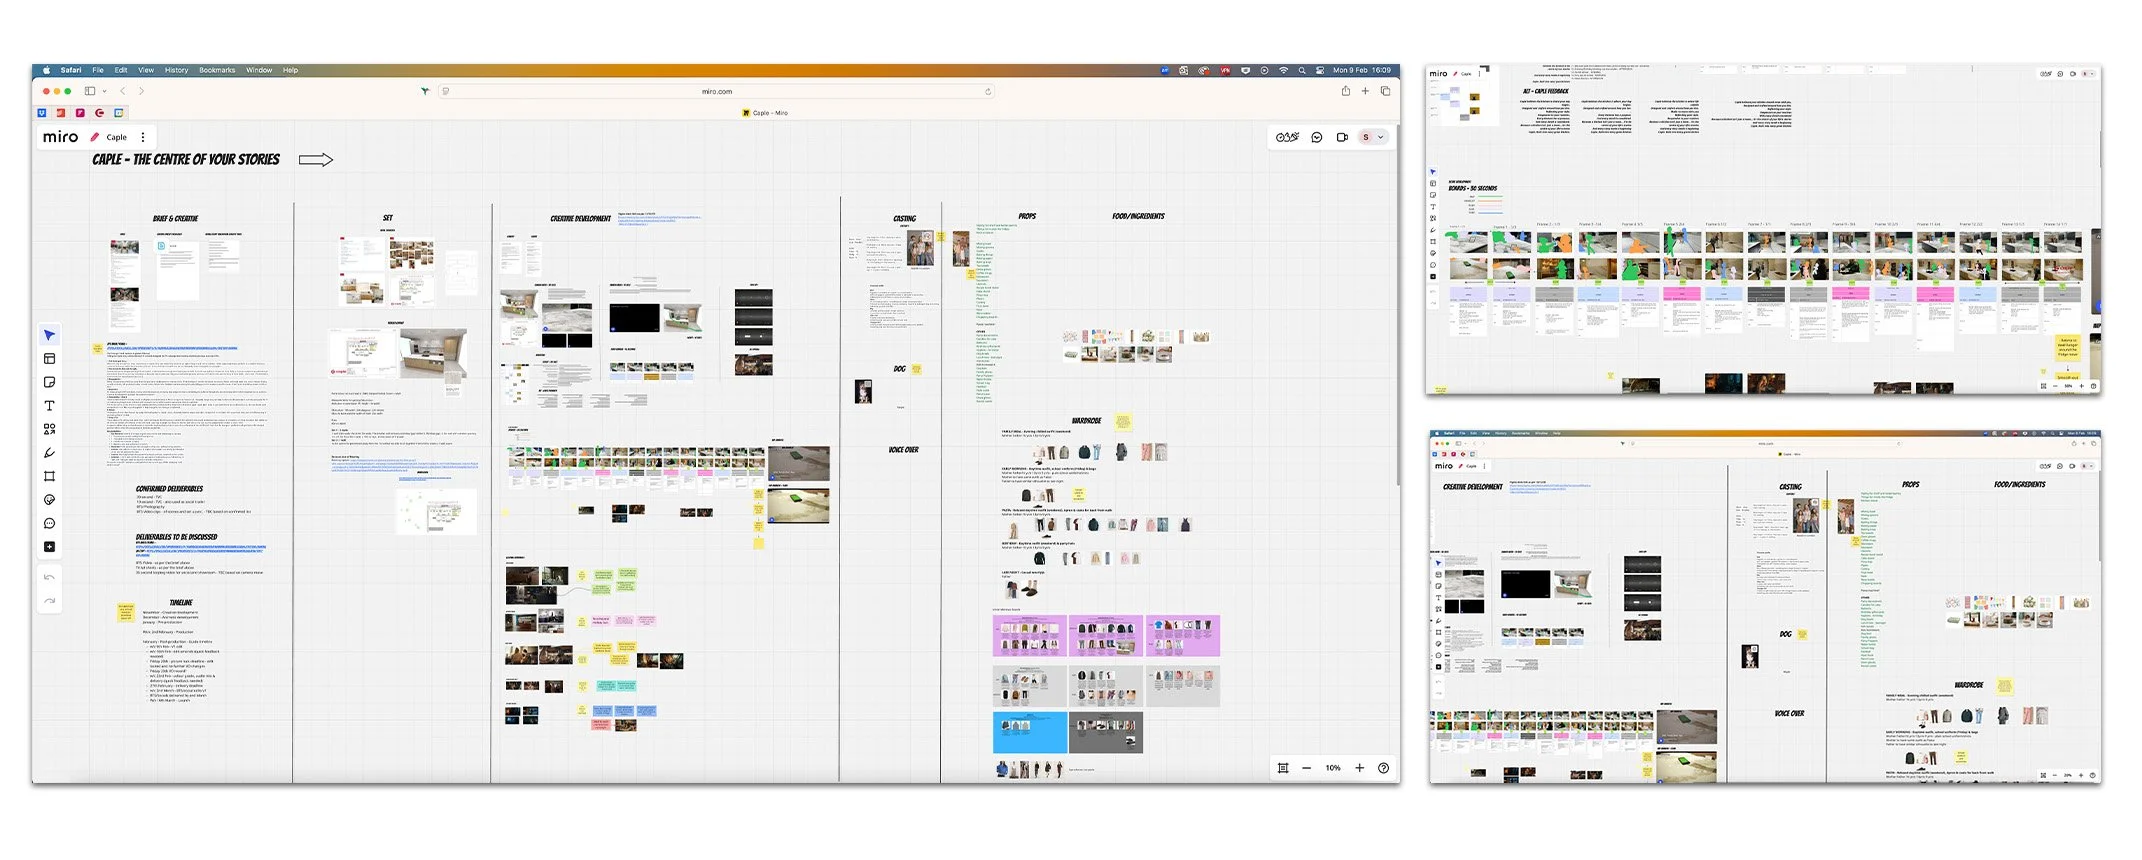
Task: Open the help question mark icon
Action: tap(1383, 768)
